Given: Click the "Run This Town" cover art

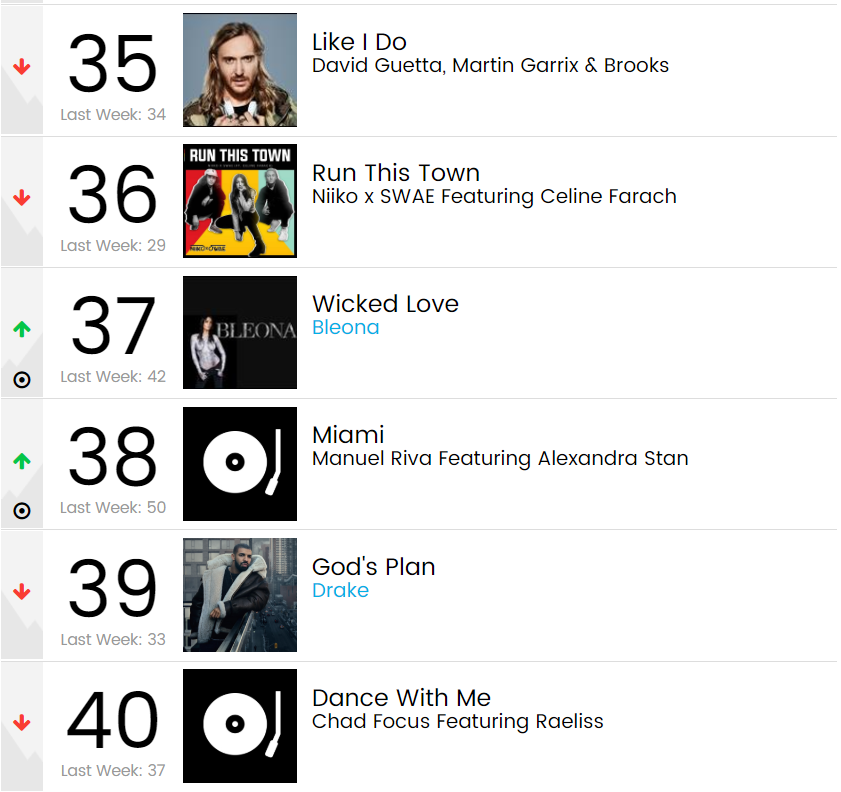Looking at the screenshot, I should 239,201.
